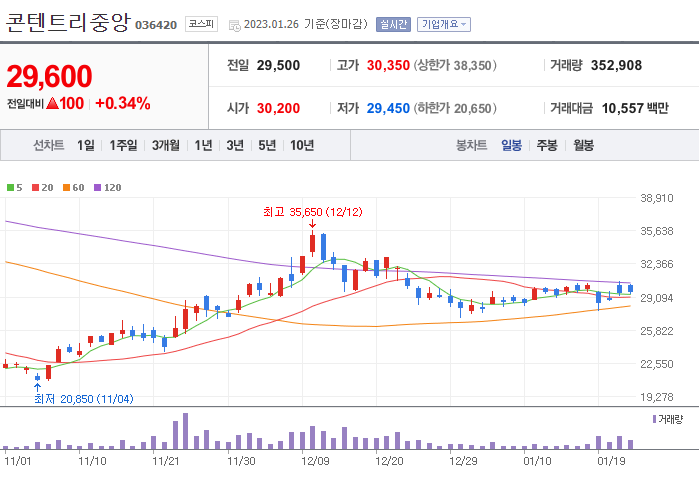This screenshot has height=477, width=699.
Task: Select the 일봉 daily candle chart
Action: [511, 145]
